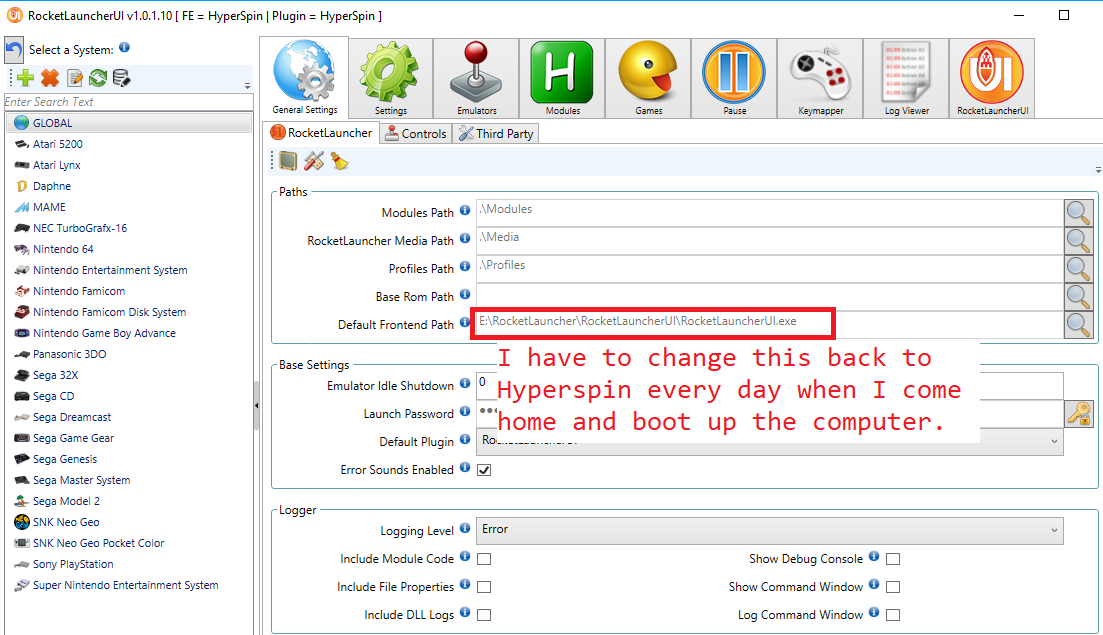
Task: Disable the Error Sounds Enabled checkbox
Action: (x=484, y=470)
